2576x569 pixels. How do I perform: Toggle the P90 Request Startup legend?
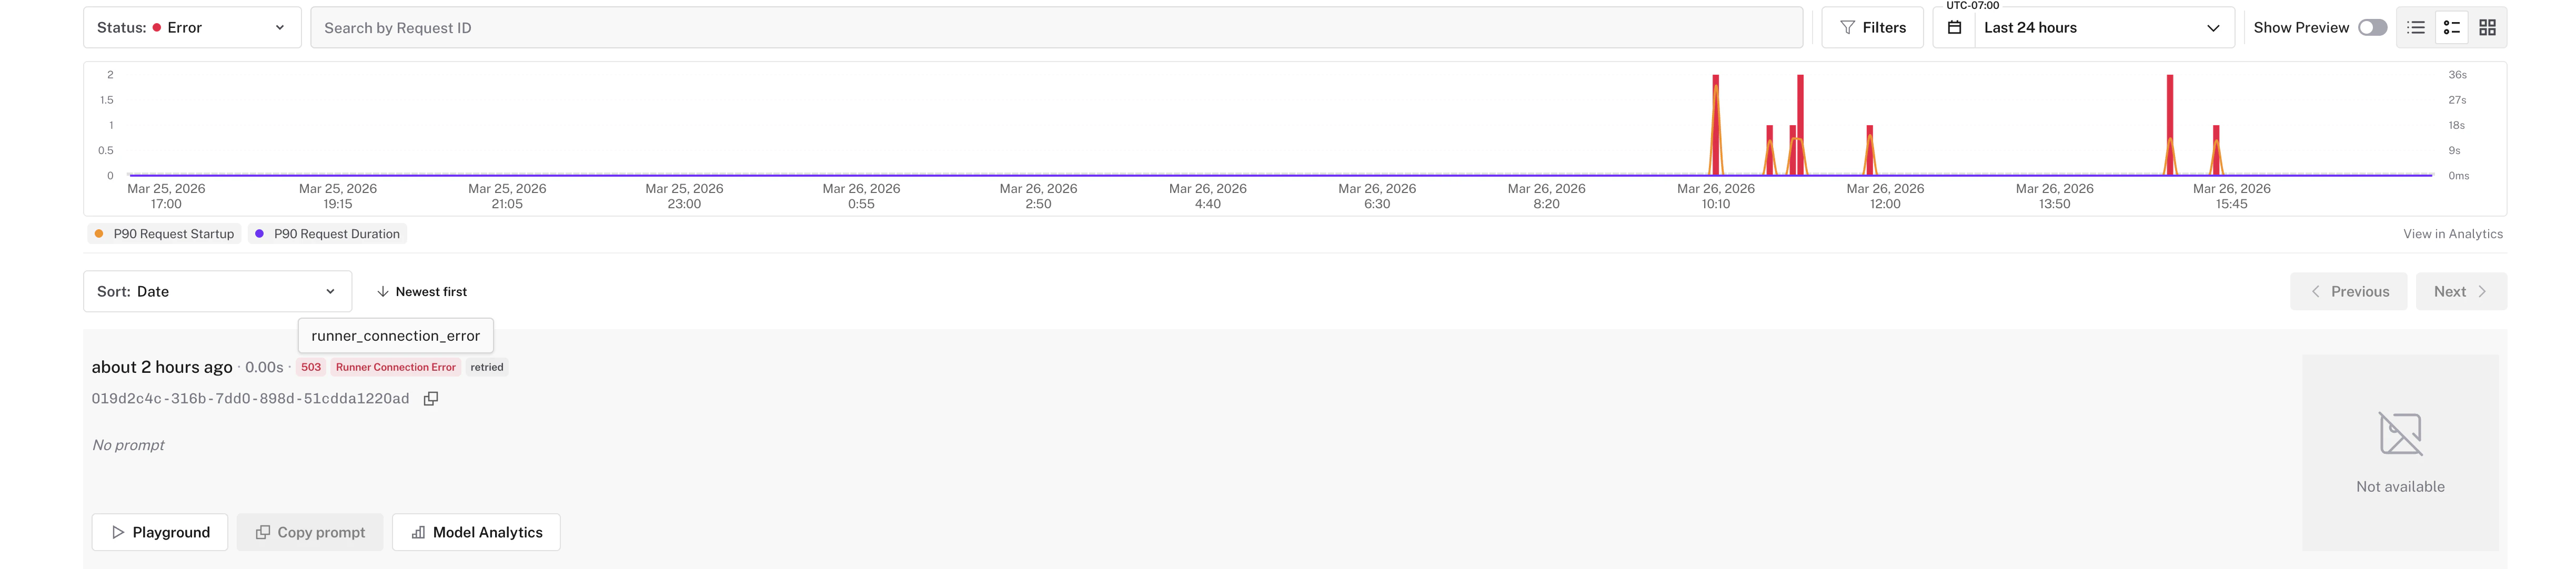[163, 233]
